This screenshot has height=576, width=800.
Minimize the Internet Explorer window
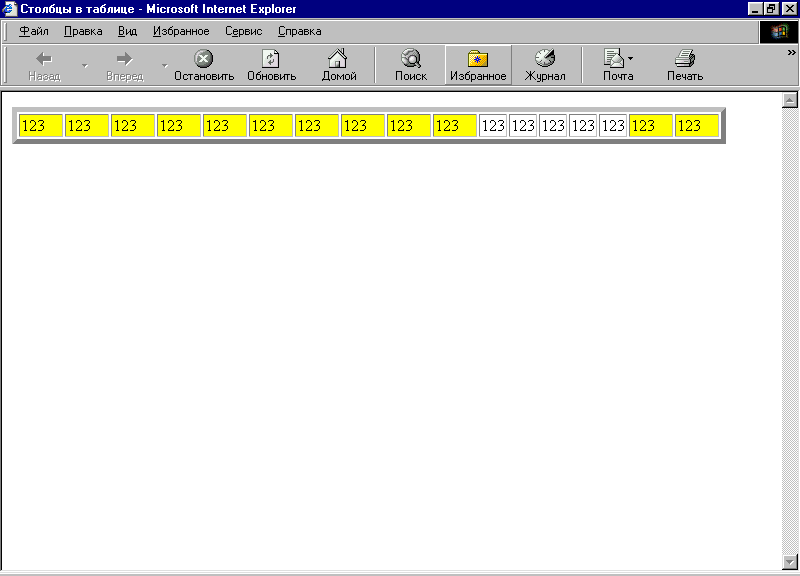click(x=755, y=9)
